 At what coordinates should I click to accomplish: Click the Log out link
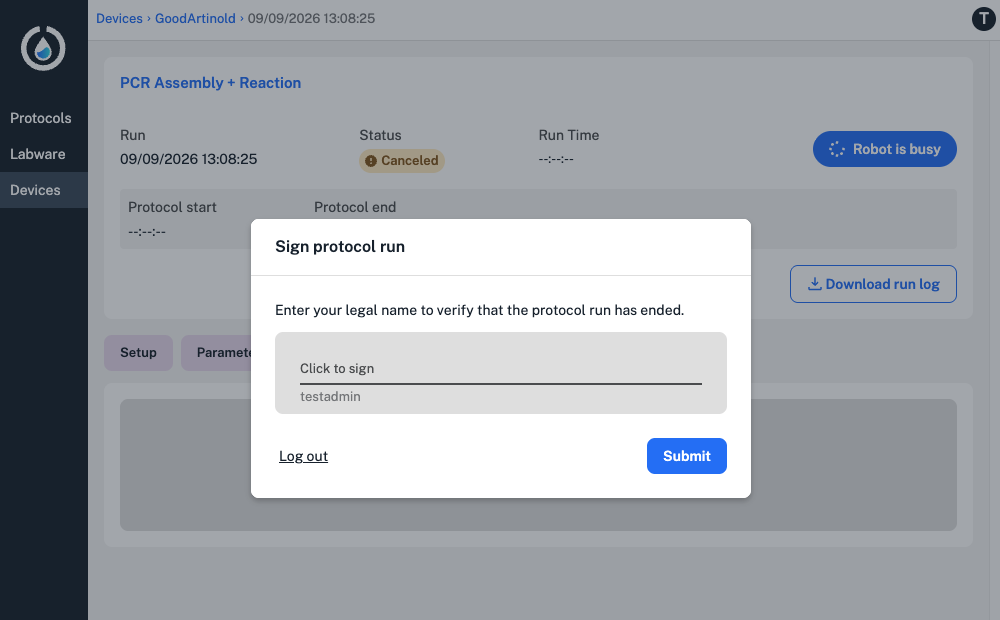pyautogui.click(x=303, y=456)
